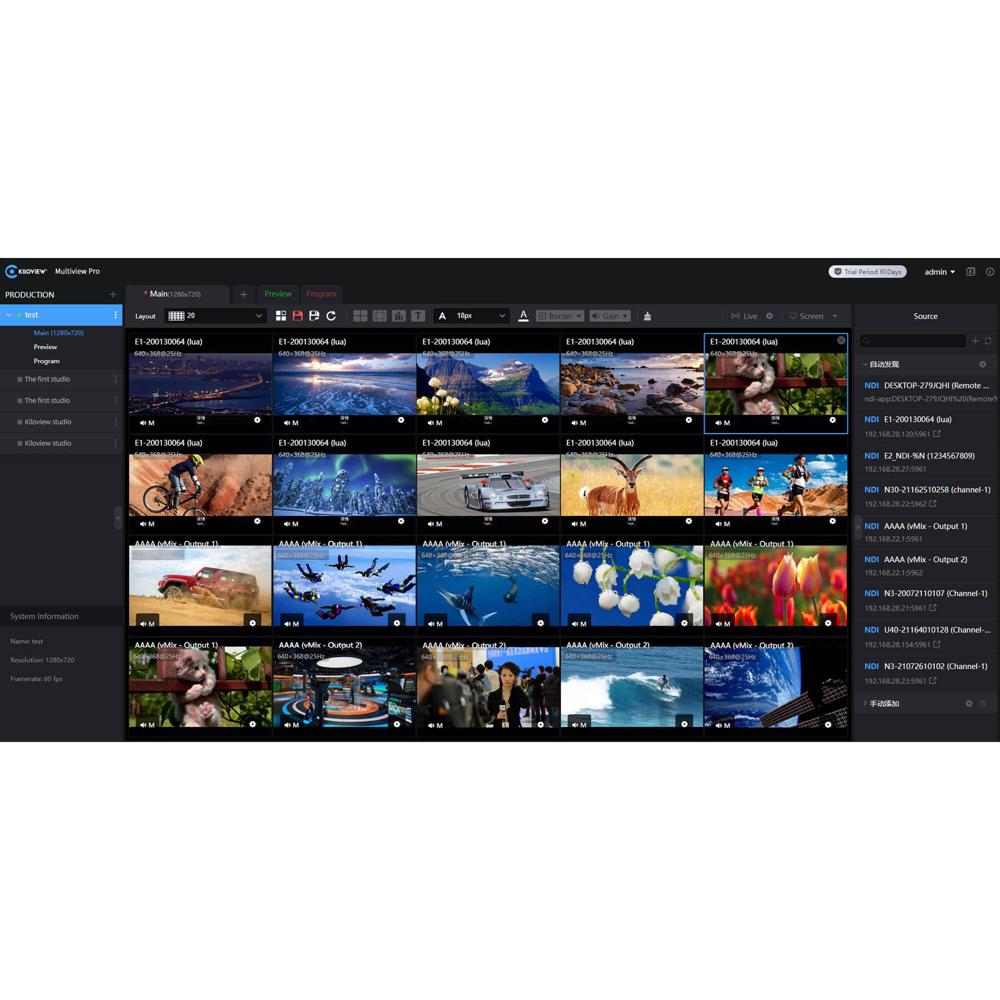Toggle the Live streaming button
The width and height of the screenshot is (1000, 1000).
coord(744,316)
